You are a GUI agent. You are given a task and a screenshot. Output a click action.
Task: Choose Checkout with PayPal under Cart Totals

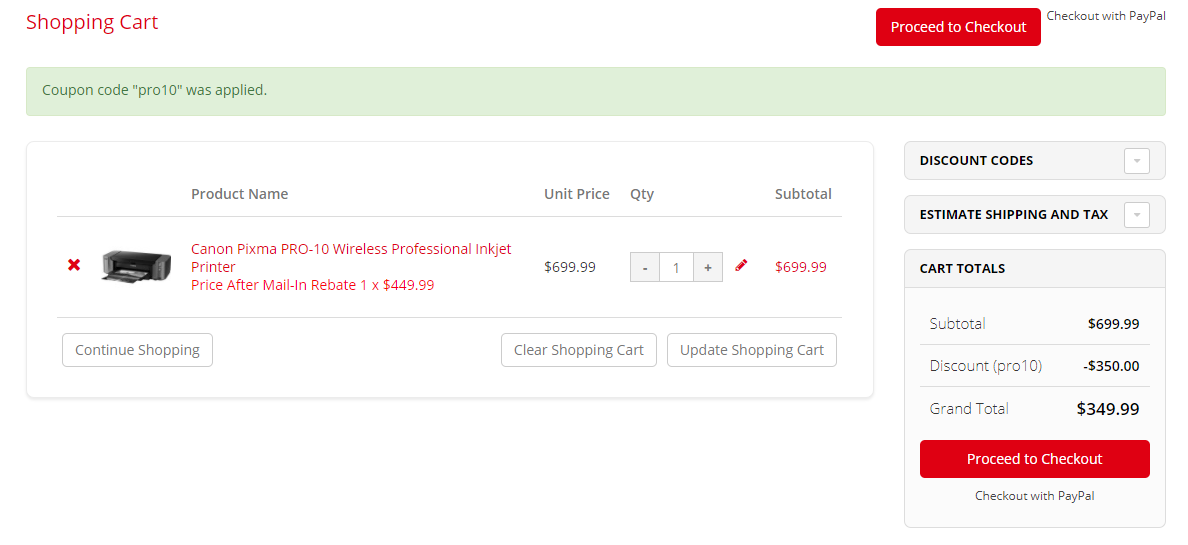tap(1034, 496)
